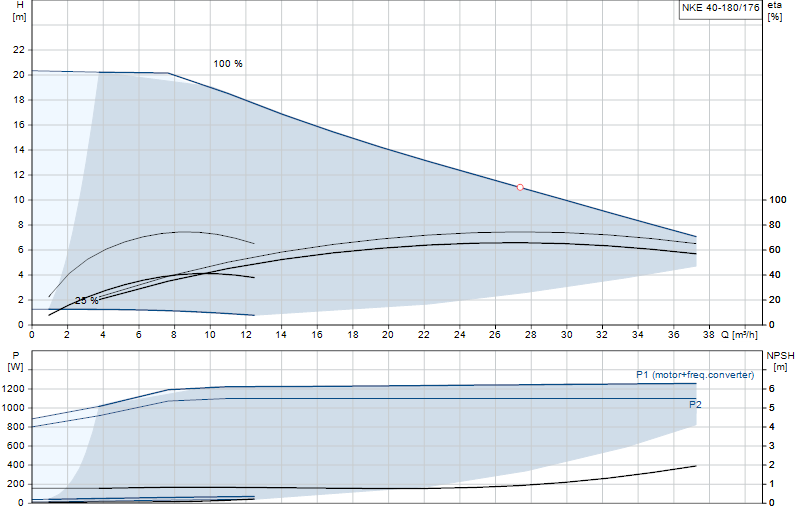Click the Q [m³/h] axis label
This screenshot has height=520, width=800.
click(x=739, y=335)
